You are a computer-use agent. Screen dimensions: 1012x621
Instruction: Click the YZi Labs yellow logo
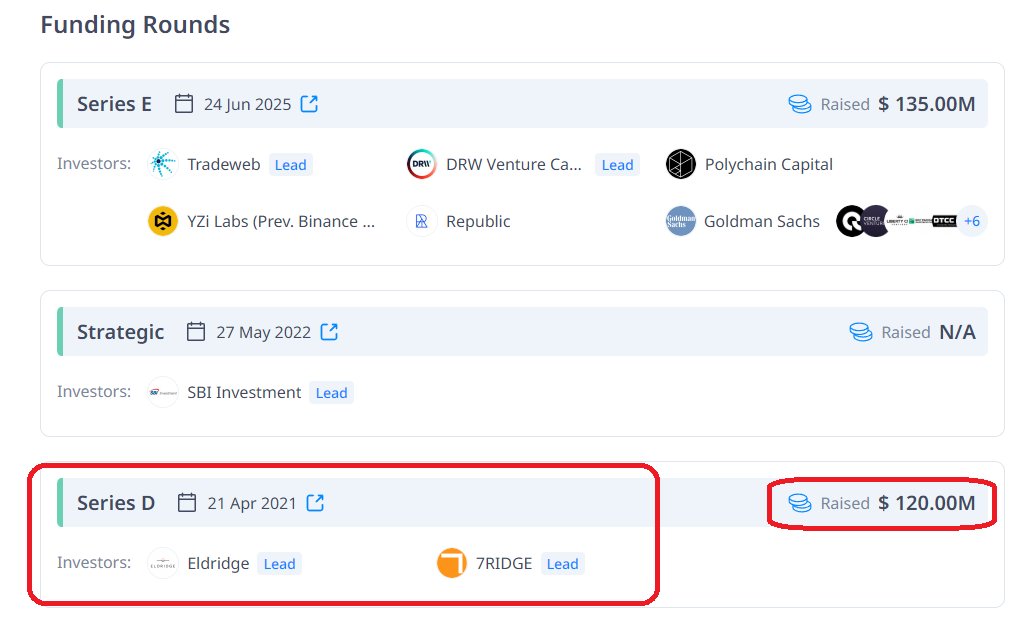(163, 221)
